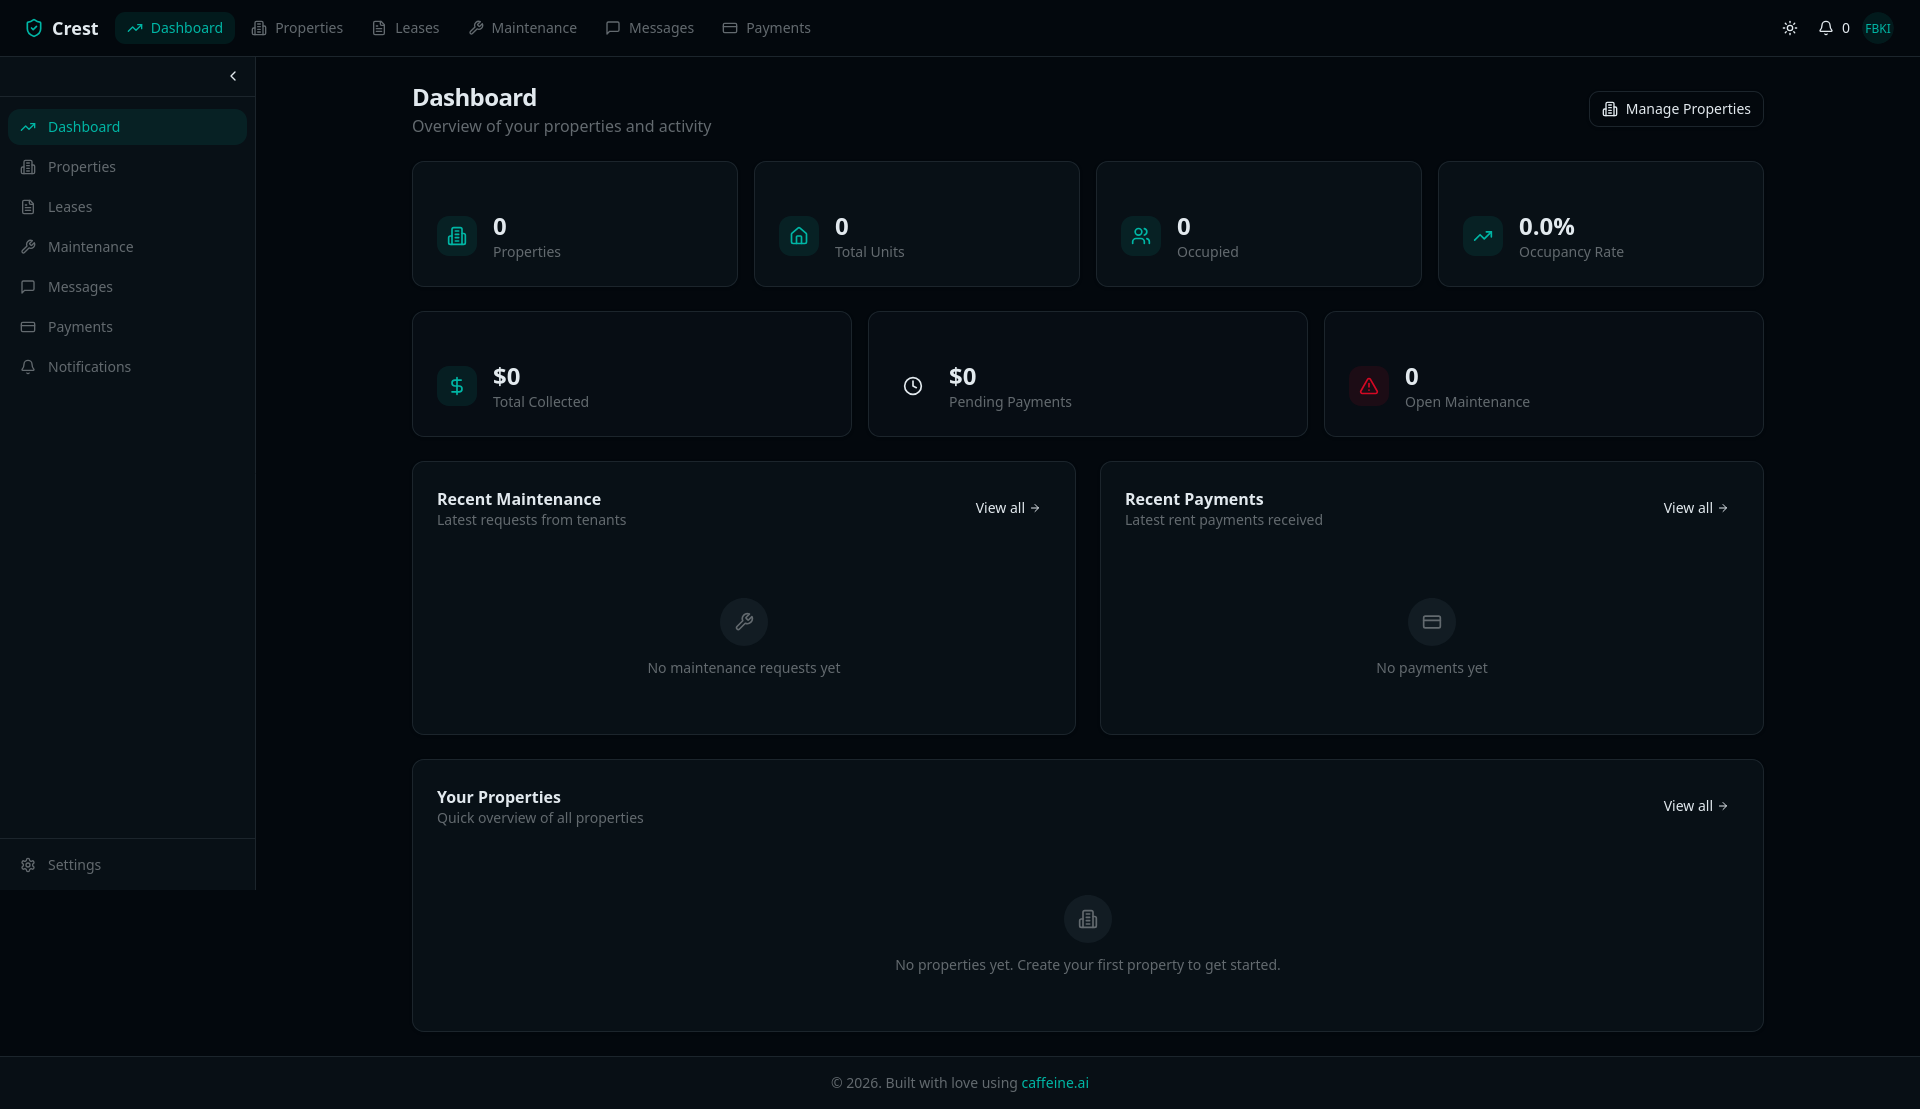Select Messages in the sidebar
1920x1110 pixels.
[127, 287]
